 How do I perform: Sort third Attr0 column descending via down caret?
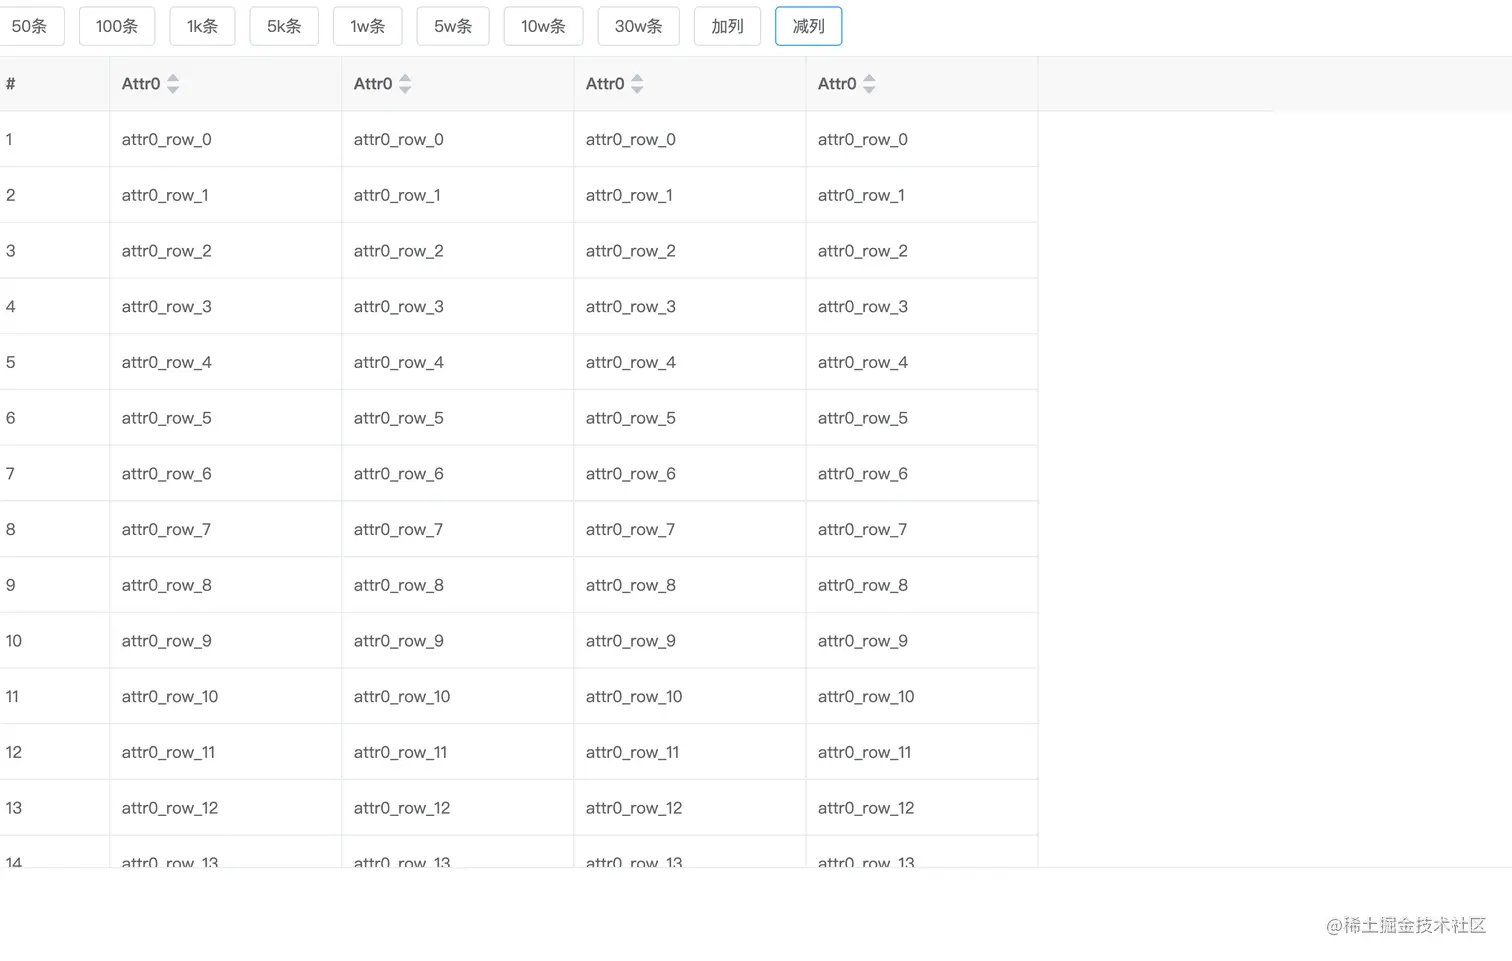pos(637,90)
